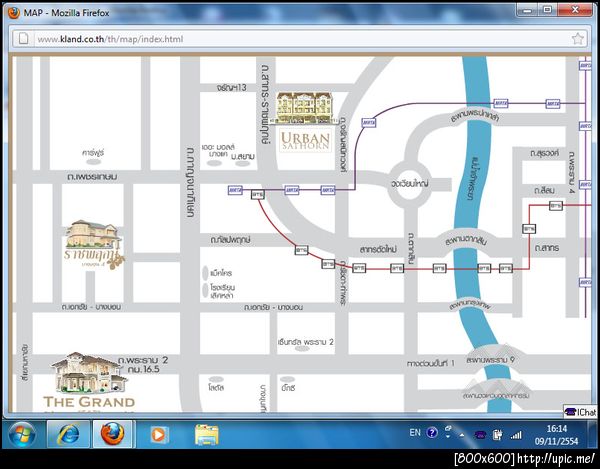The image size is (600, 469).
Task: Click the BTS station marker beside ถ.สีลม
Action: tap(556, 206)
